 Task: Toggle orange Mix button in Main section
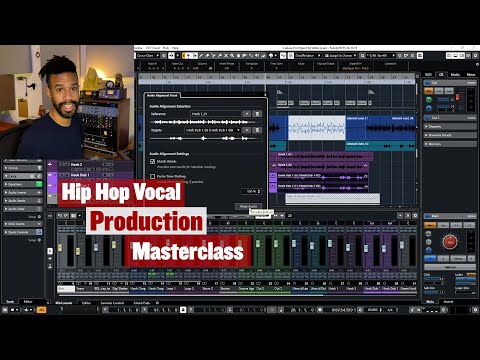[430, 225]
